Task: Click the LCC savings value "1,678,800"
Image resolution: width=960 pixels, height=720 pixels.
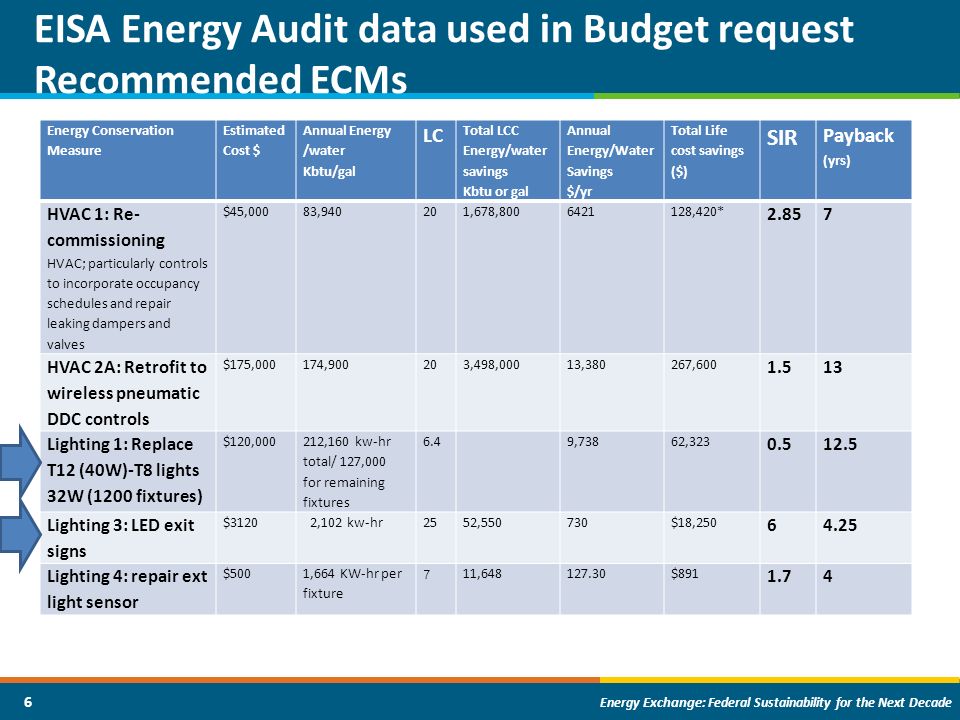Action: pyautogui.click(x=491, y=212)
